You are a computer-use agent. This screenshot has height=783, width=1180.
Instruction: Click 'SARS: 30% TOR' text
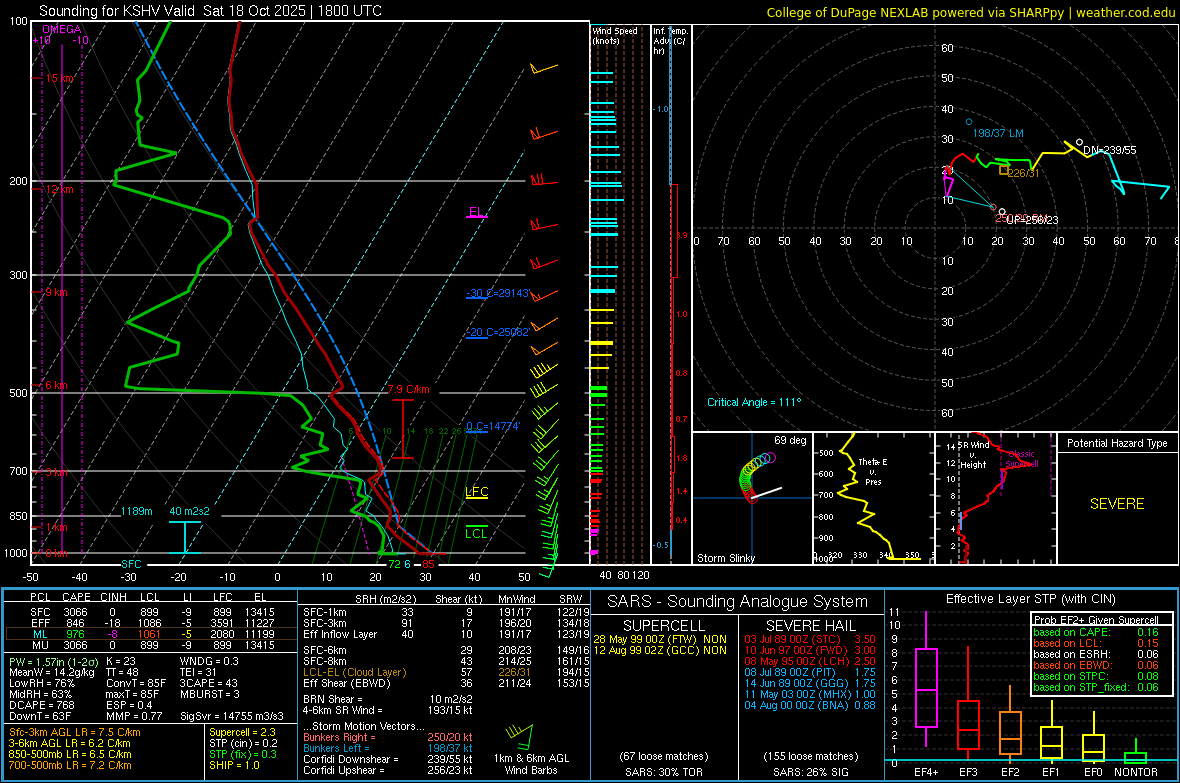[x=664, y=772]
